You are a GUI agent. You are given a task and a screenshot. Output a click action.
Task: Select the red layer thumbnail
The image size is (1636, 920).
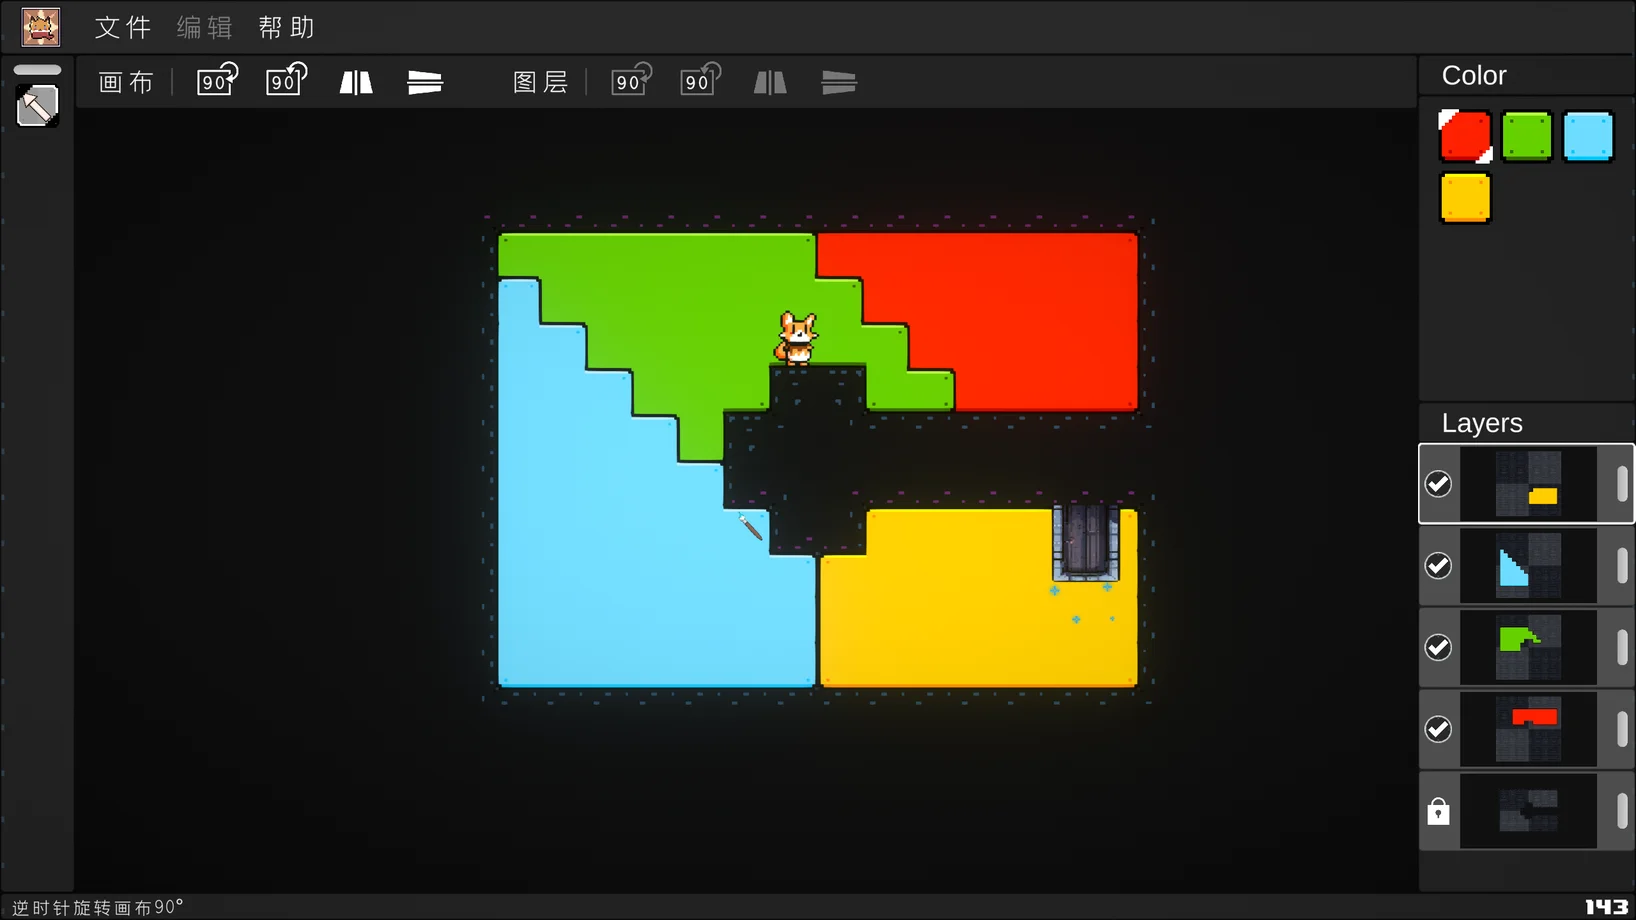tap(1528, 729)
